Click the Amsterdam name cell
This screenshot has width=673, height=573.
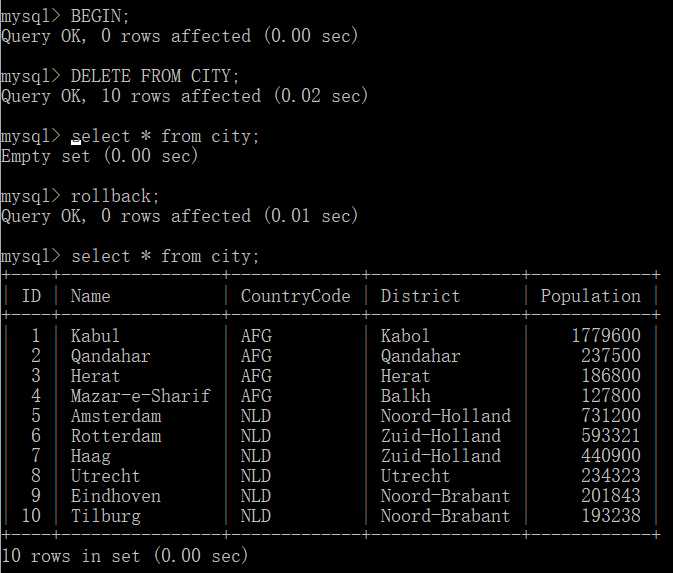pos(115,416)
